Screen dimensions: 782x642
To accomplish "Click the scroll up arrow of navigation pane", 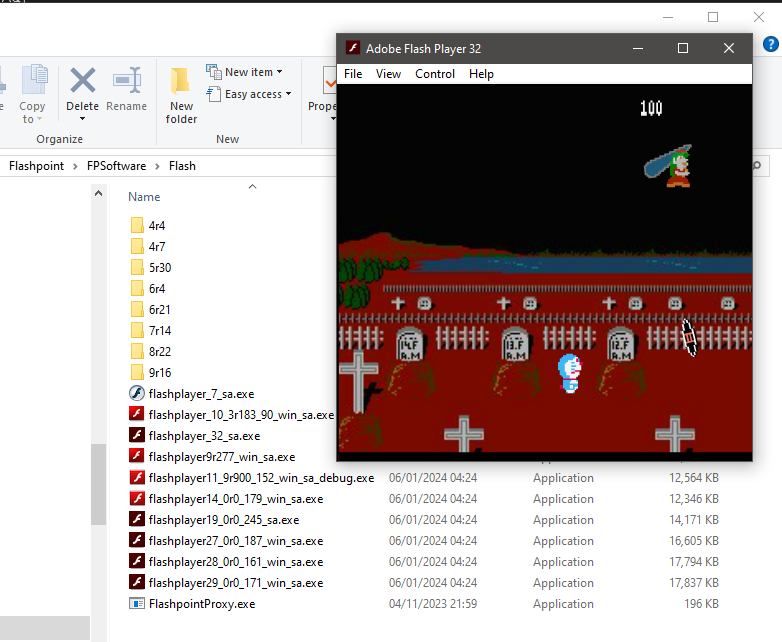I will (98, 194).
